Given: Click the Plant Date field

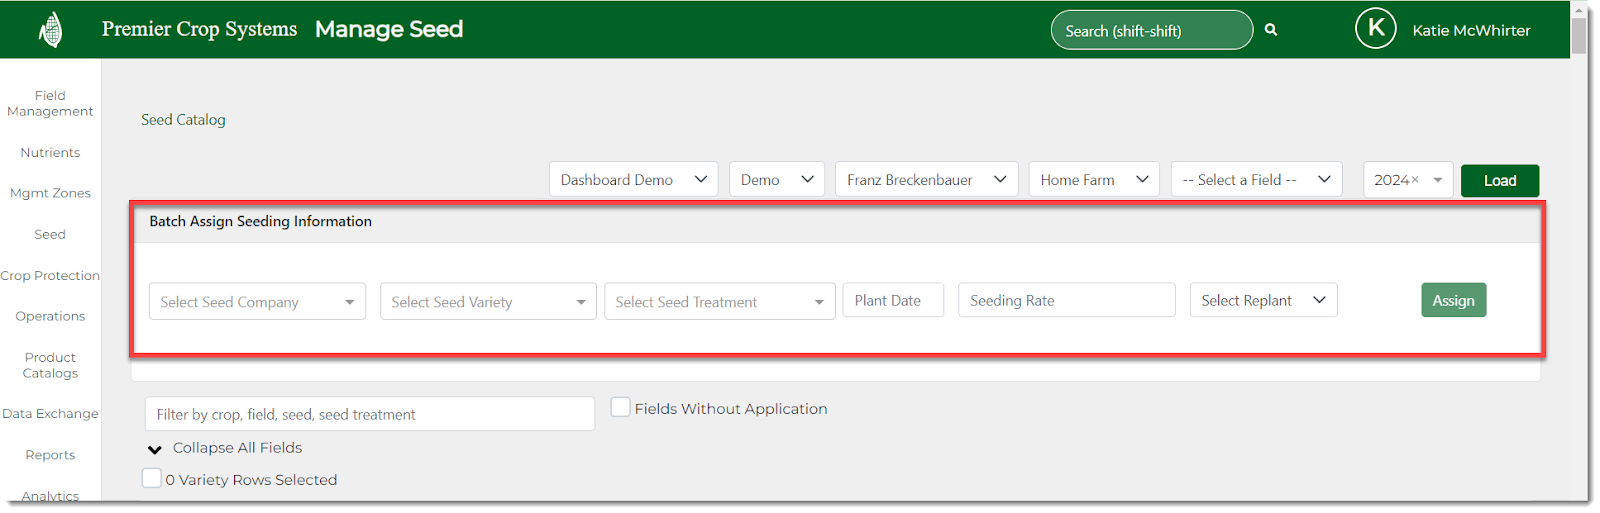Looking at the screenshot, I should 893,300.
